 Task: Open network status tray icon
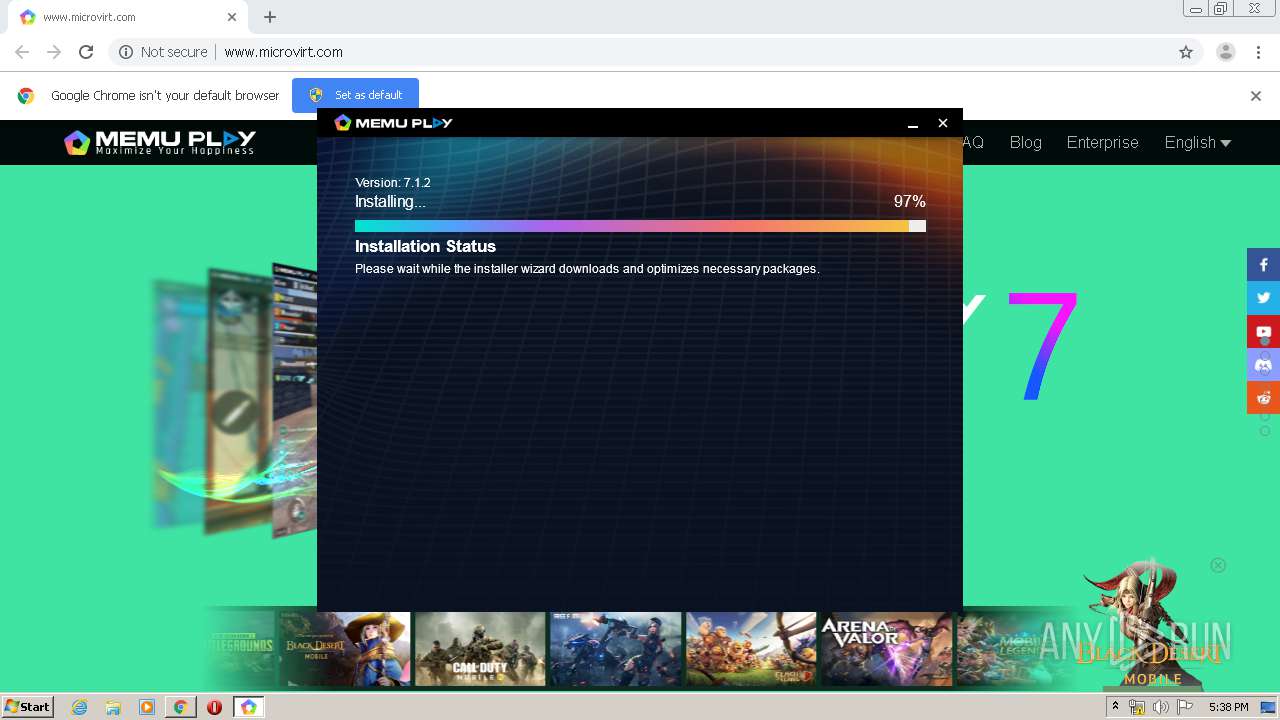(x=1137, y=707)
